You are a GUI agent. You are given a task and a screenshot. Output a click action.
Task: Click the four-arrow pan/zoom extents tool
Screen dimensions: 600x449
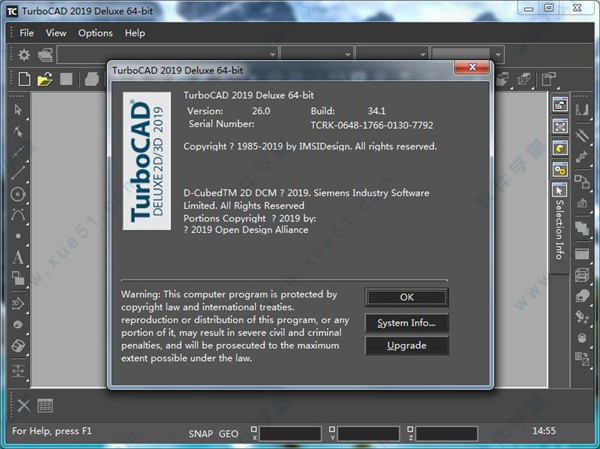(18, 371)
